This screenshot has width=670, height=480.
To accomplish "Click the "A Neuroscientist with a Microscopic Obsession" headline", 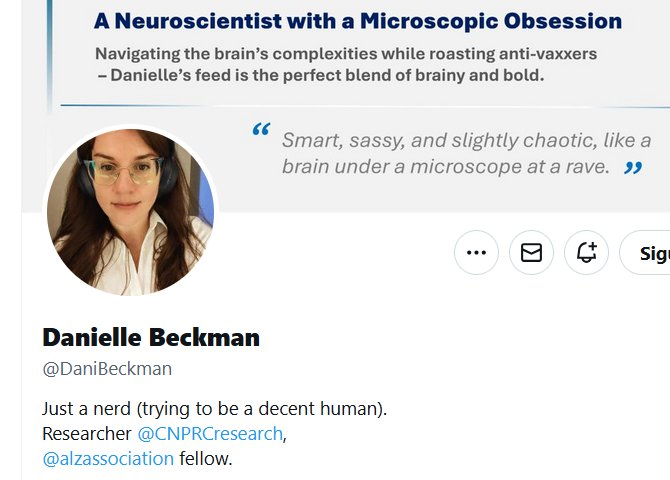I will [x=358, y=21].
